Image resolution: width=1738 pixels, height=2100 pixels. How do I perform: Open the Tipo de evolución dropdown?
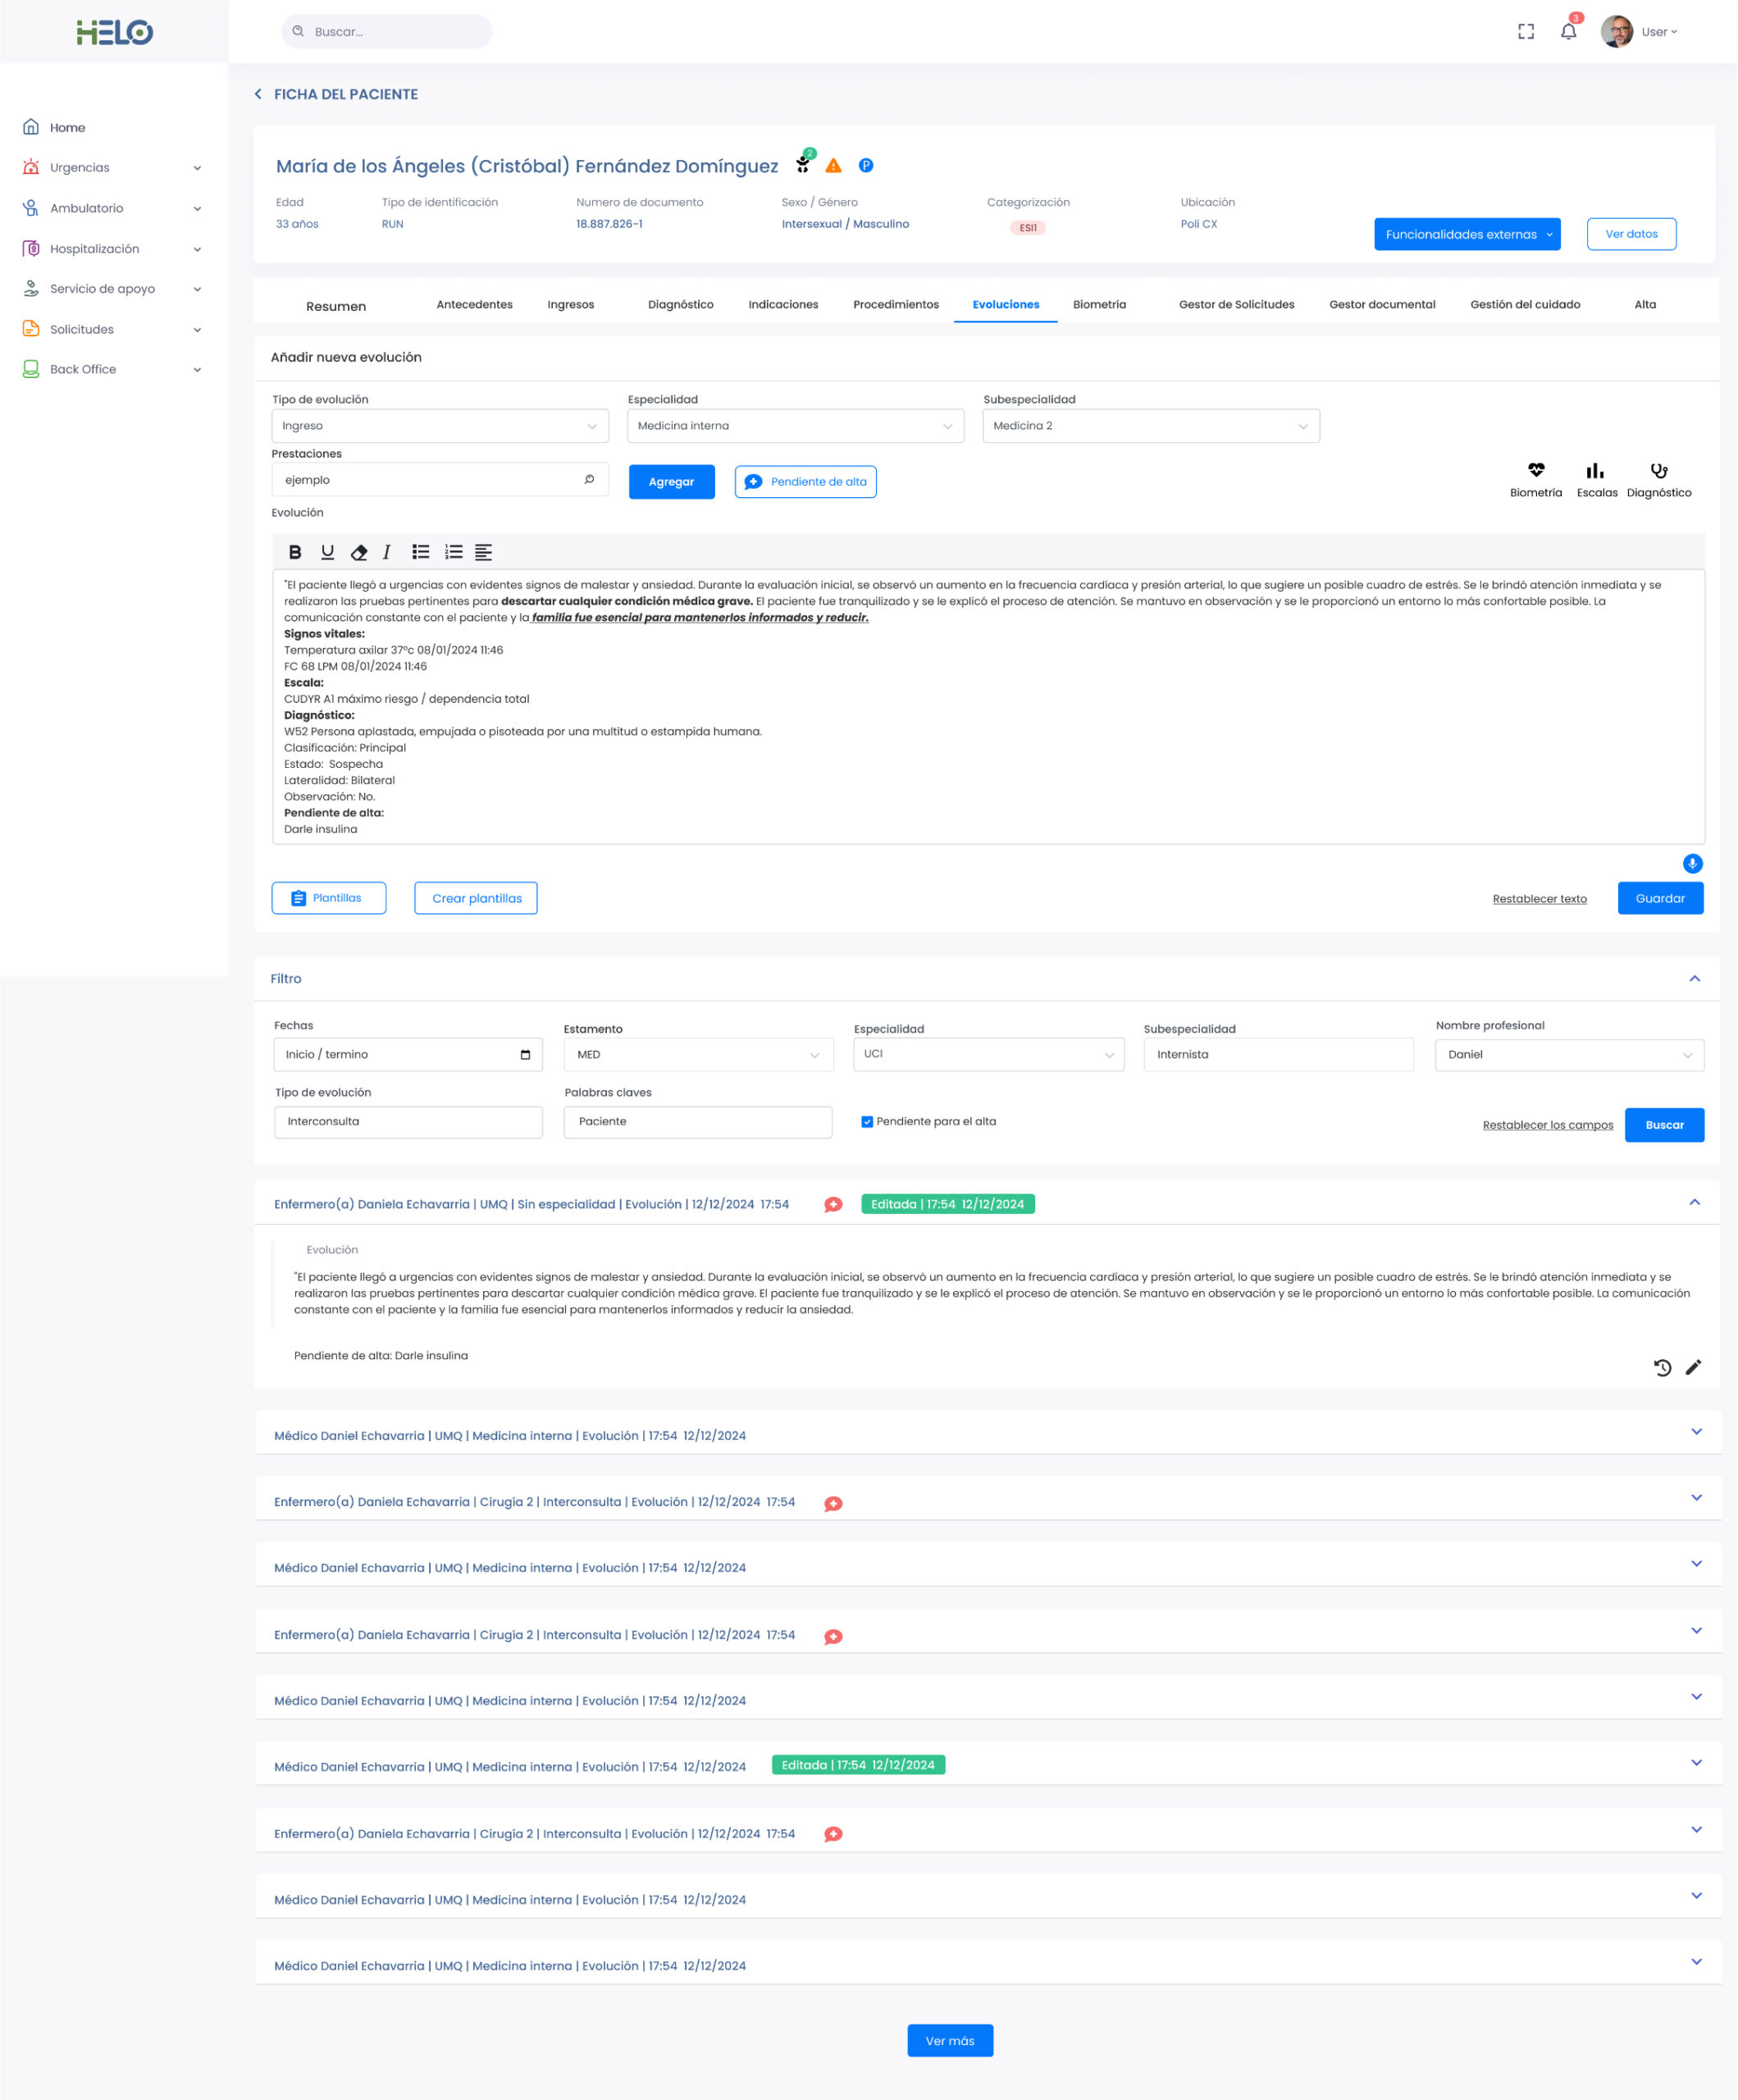(x=440, y=426)
